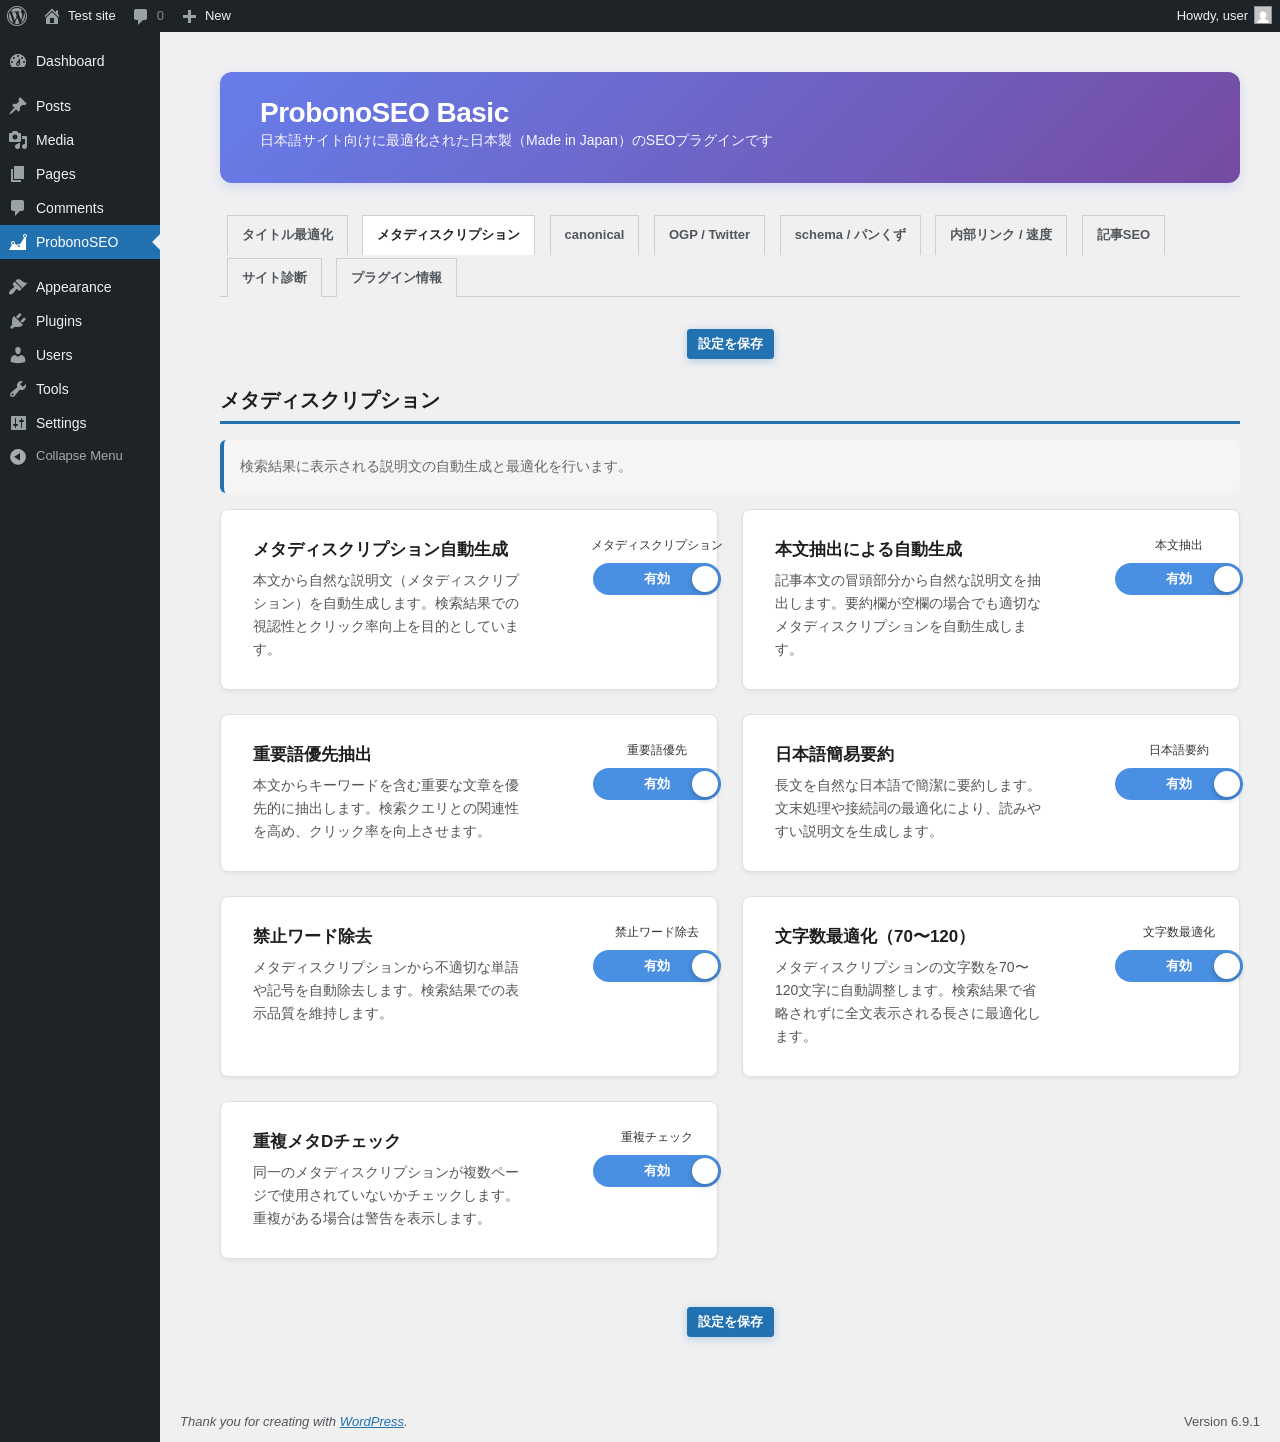
Task: Toggle the 重複チェック switch
Action: click(x=657, y=1171)
